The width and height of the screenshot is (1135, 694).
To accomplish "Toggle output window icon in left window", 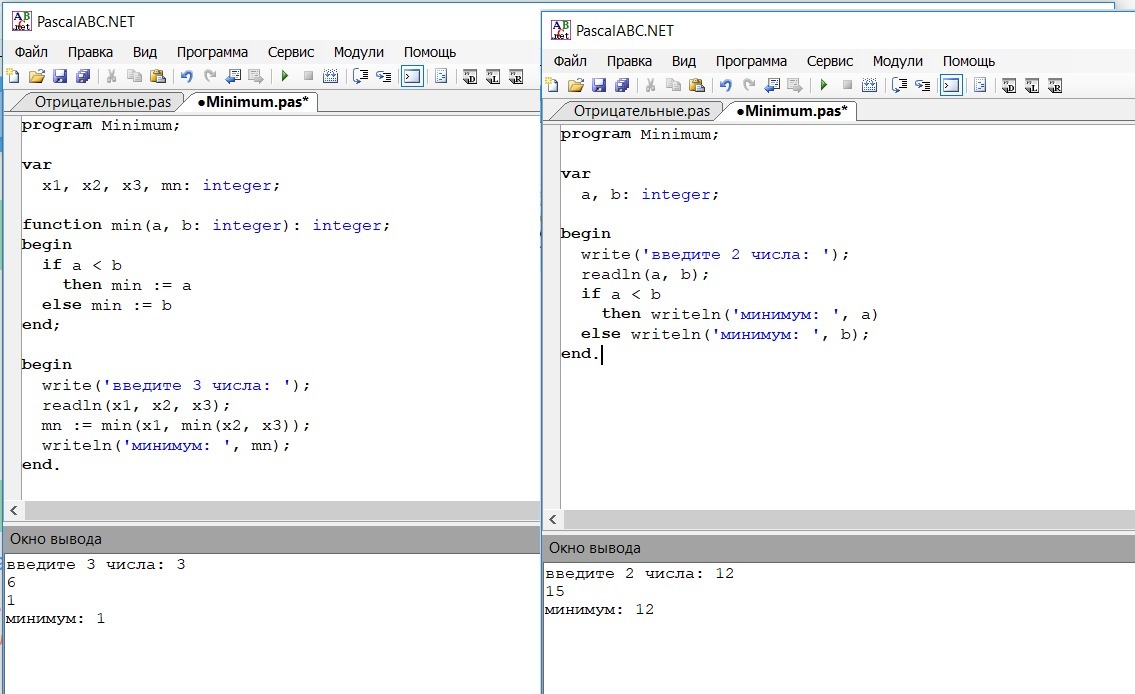I will click(x=412, y=76).
